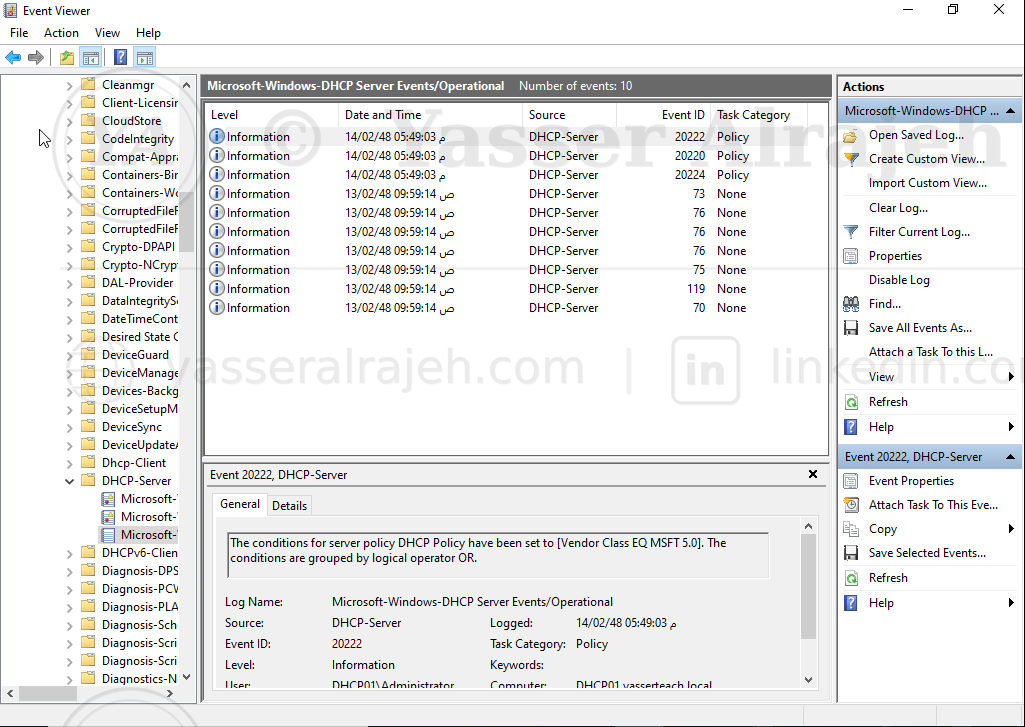1025x727 pixels.
Task: Click the green Refresh icon in the Event 20222 section
Action: [850, 578]
